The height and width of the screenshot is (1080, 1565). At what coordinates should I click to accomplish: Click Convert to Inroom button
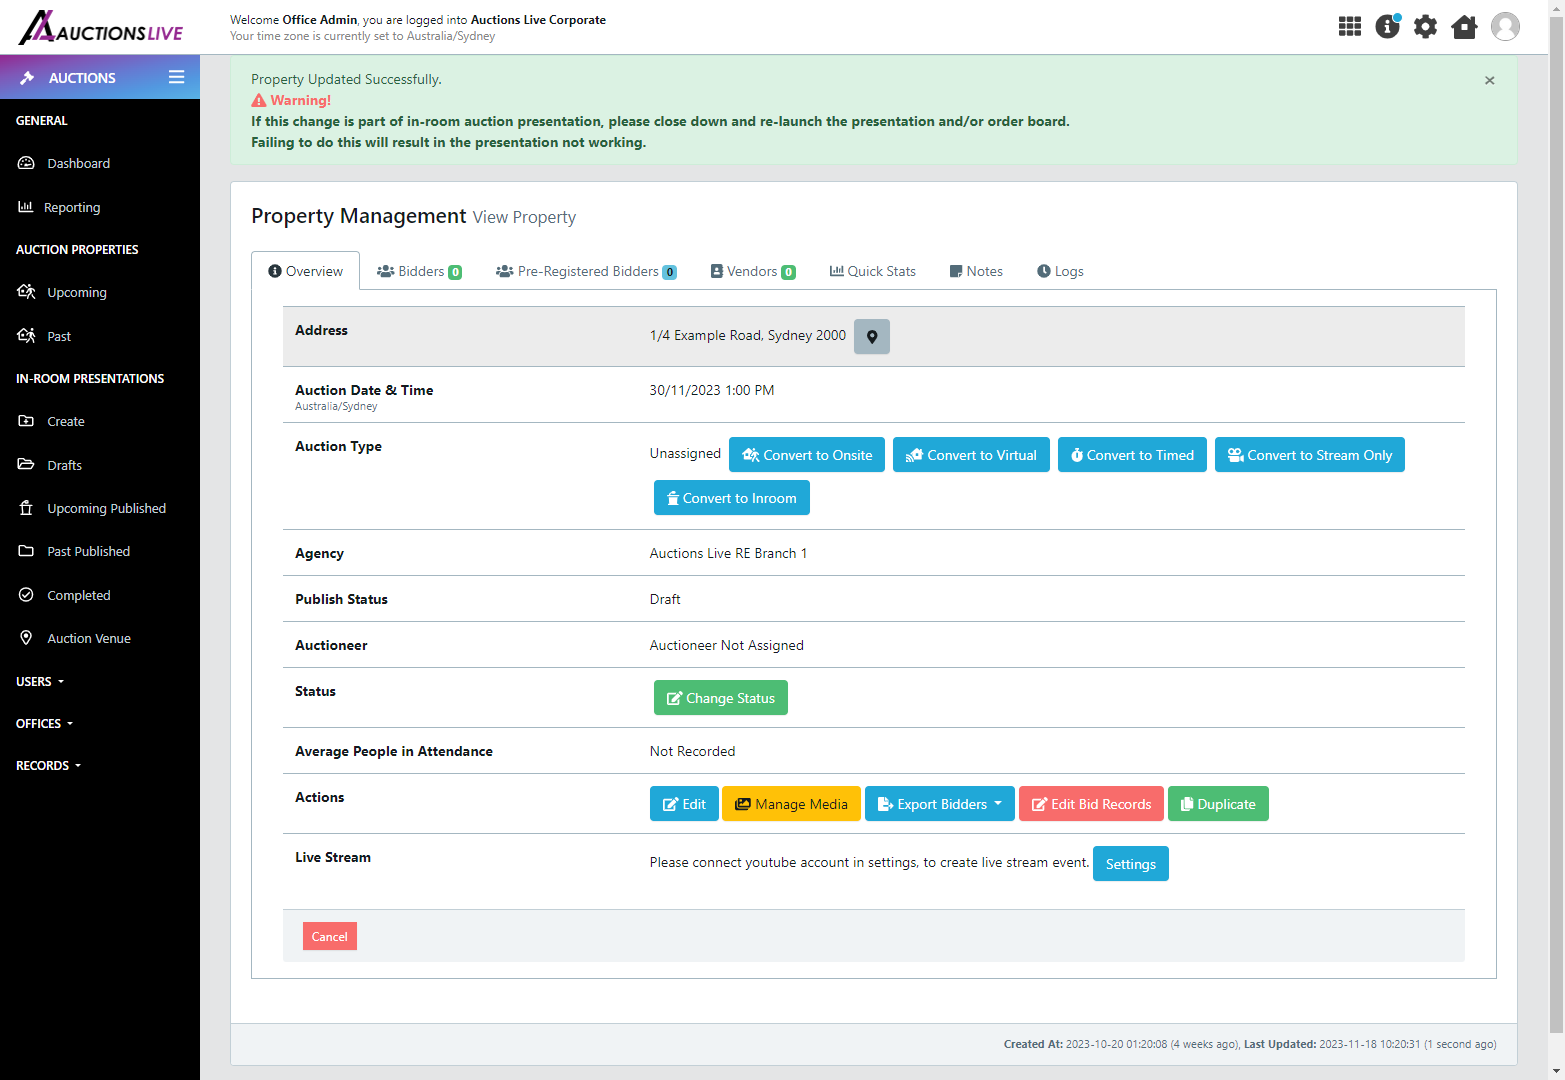coord(732,498)
